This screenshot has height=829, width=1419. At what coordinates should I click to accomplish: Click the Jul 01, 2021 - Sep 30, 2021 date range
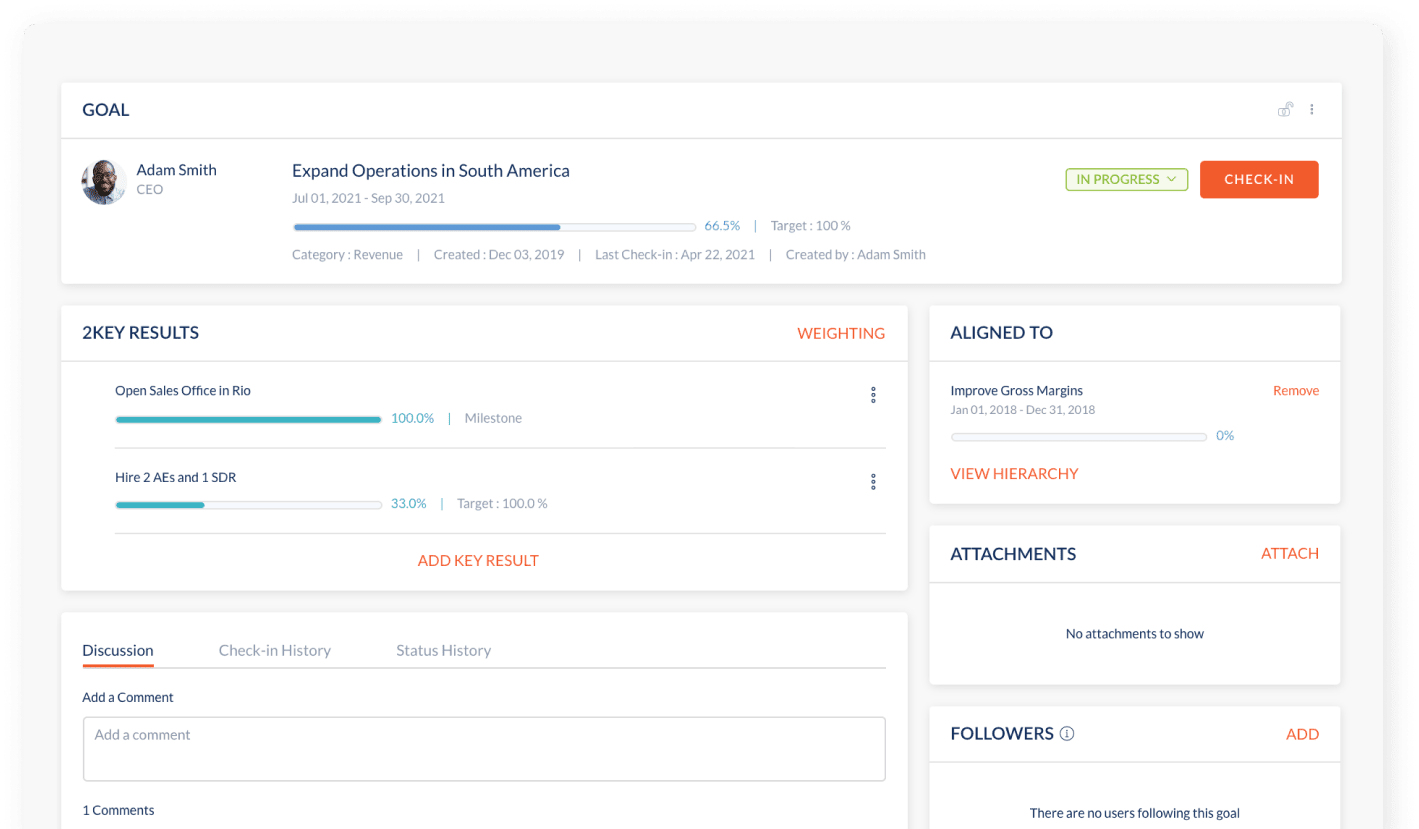coord(368,198)
